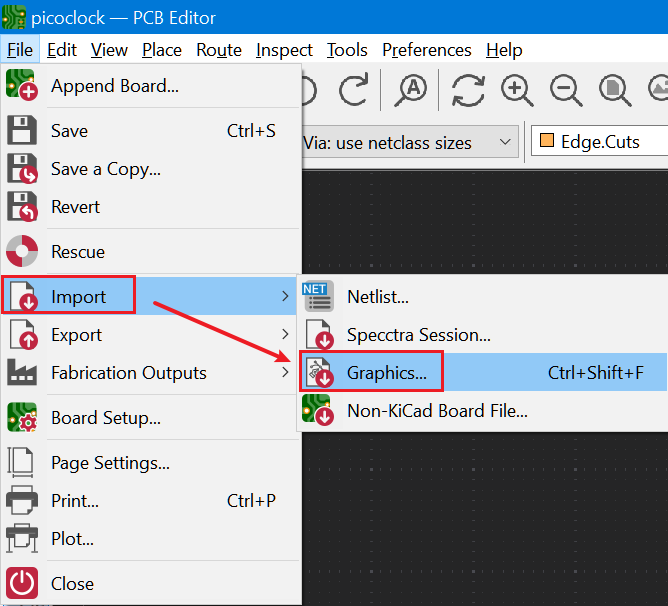Screen dimensions: 668x606
Task: Click the Fabrication Outputs factory icon
Action: [x=22, y=372]
